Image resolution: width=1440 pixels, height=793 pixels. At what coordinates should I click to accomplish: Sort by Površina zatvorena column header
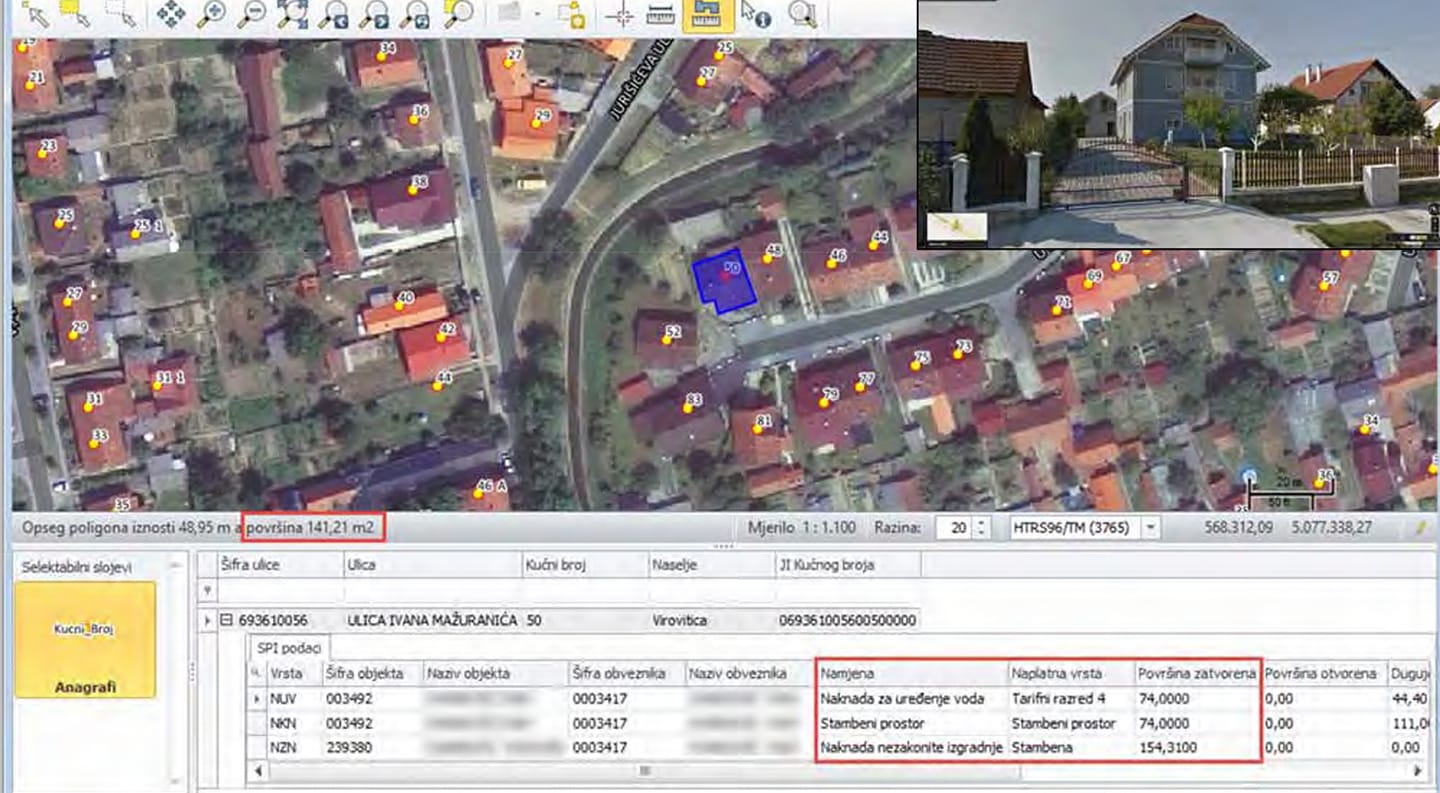[x=1196, y=674]
